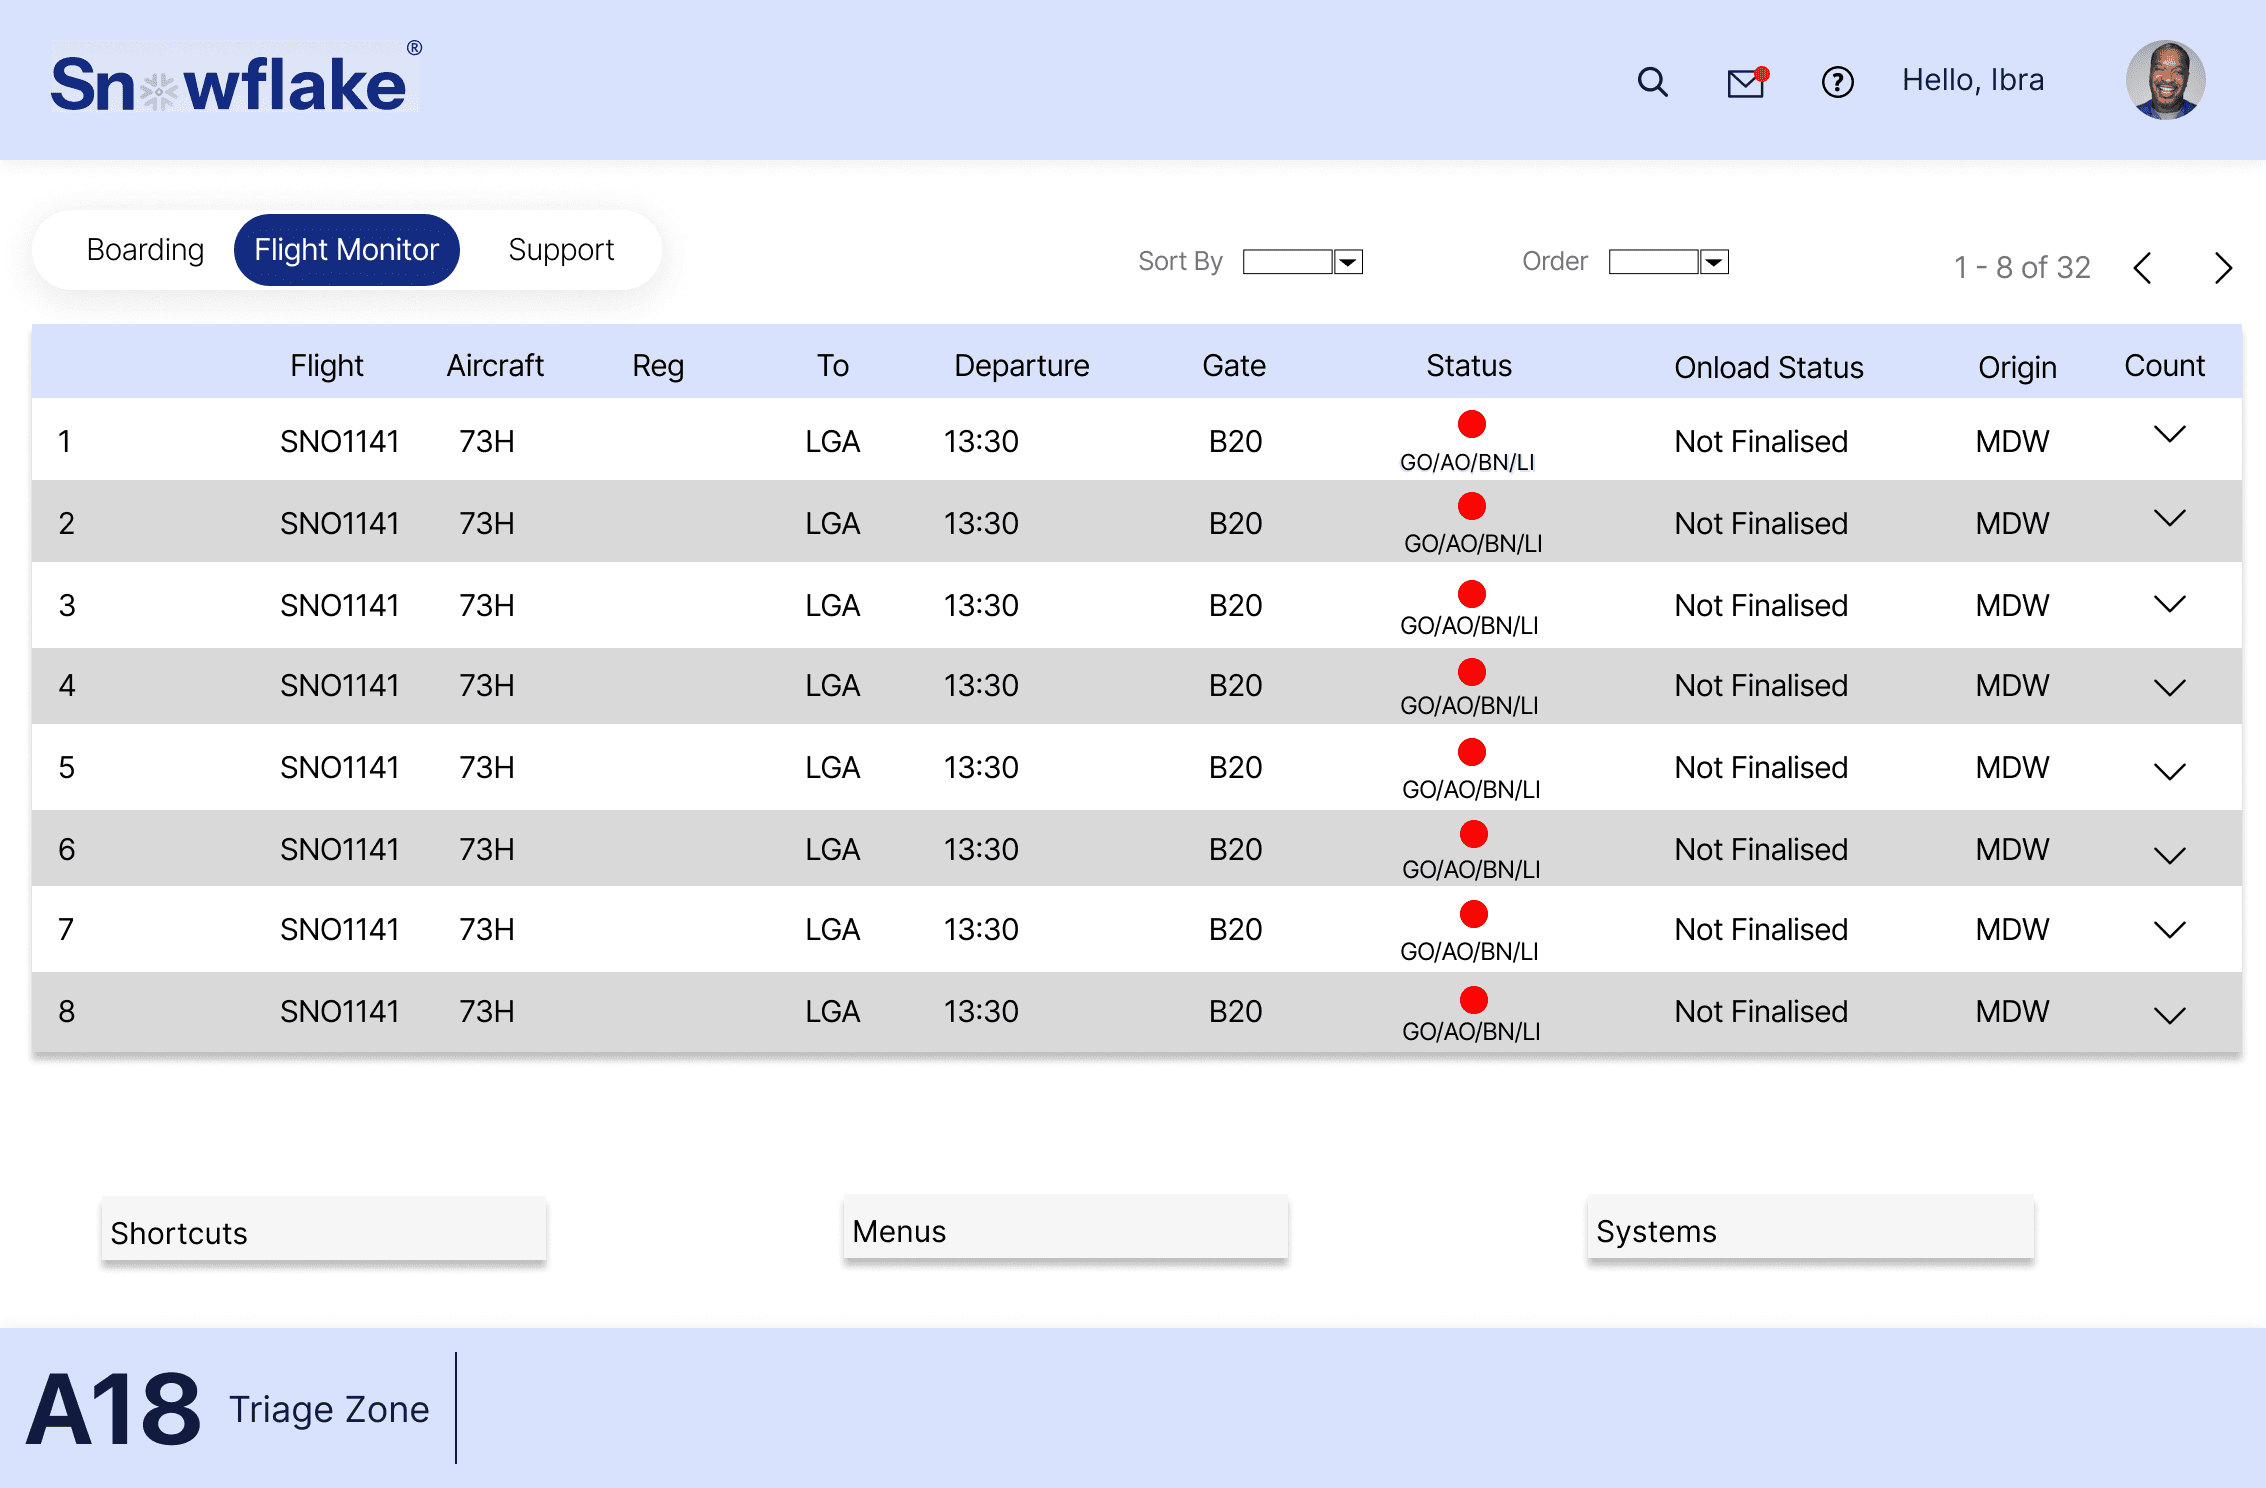This screenshot has height=1488, width=2266.
Task: Go to next page arrow
Action: point(2222,268)
